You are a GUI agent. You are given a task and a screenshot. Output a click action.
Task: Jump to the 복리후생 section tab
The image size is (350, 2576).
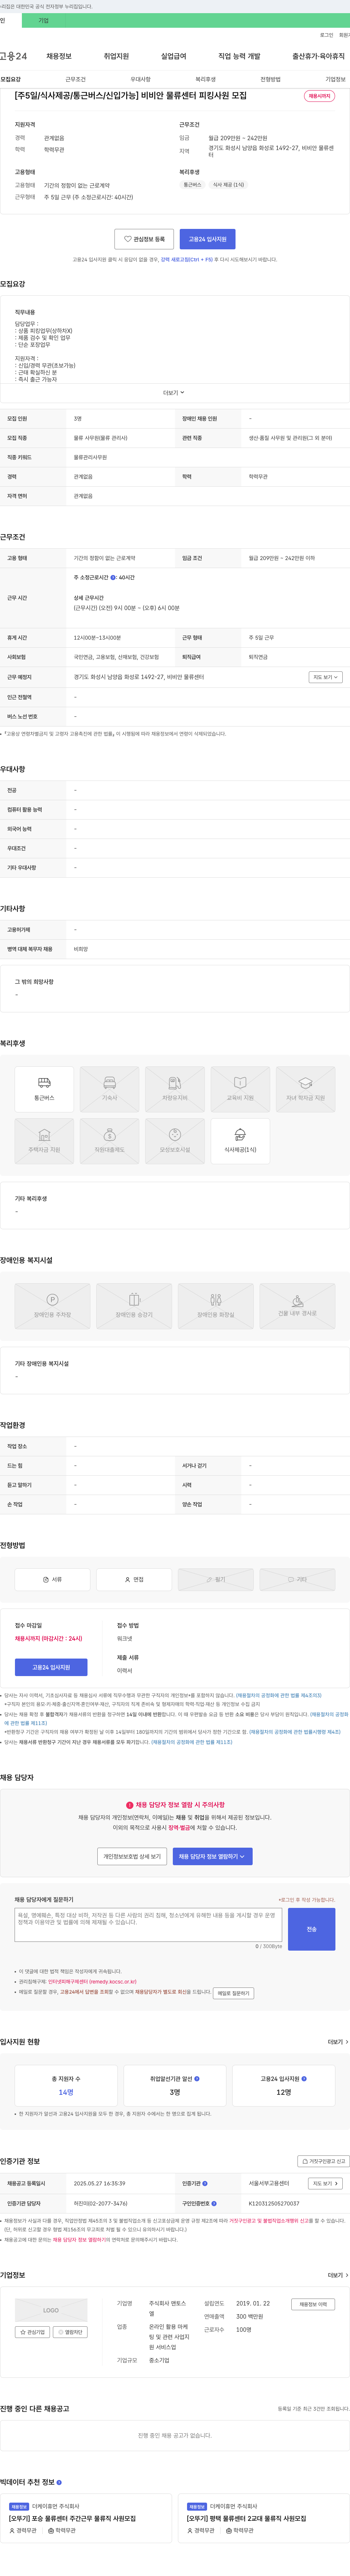pyautogui.click(x=205, y=79)
